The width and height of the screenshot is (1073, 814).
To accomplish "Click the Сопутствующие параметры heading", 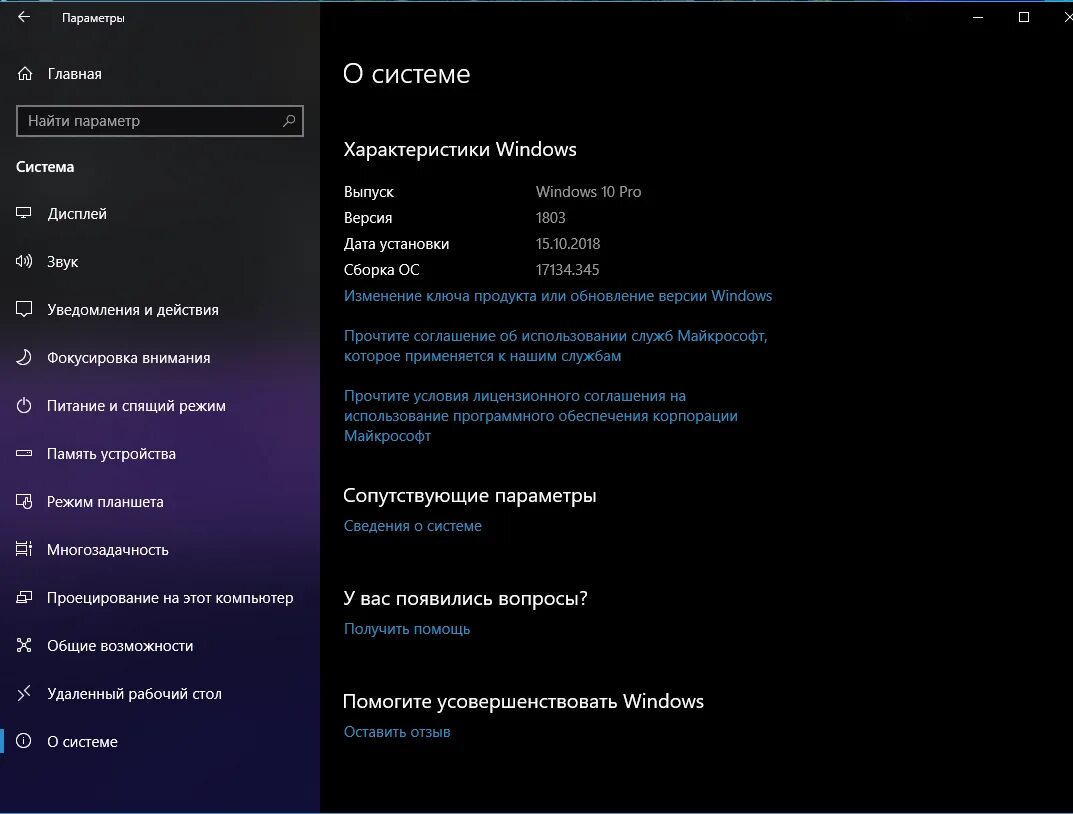I will pyautogui.click(x=469, y=495).
